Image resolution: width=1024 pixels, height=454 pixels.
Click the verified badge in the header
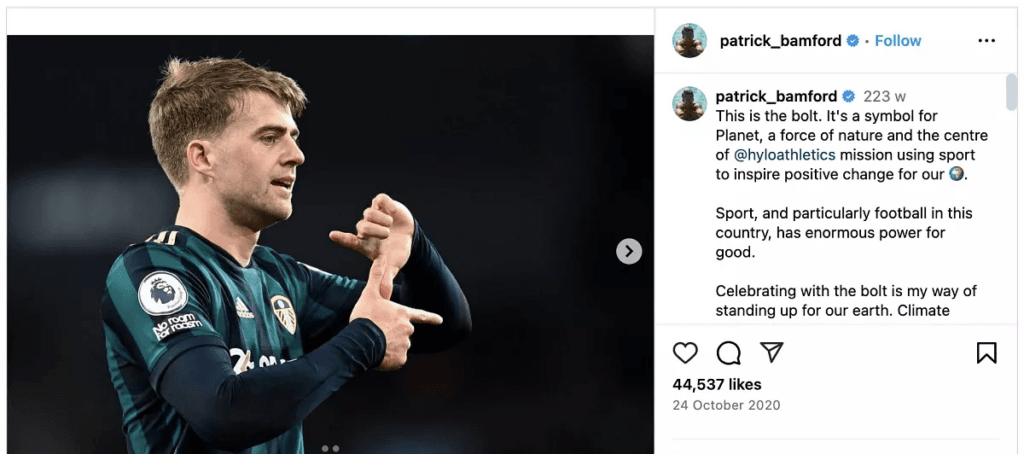point(853,41)
